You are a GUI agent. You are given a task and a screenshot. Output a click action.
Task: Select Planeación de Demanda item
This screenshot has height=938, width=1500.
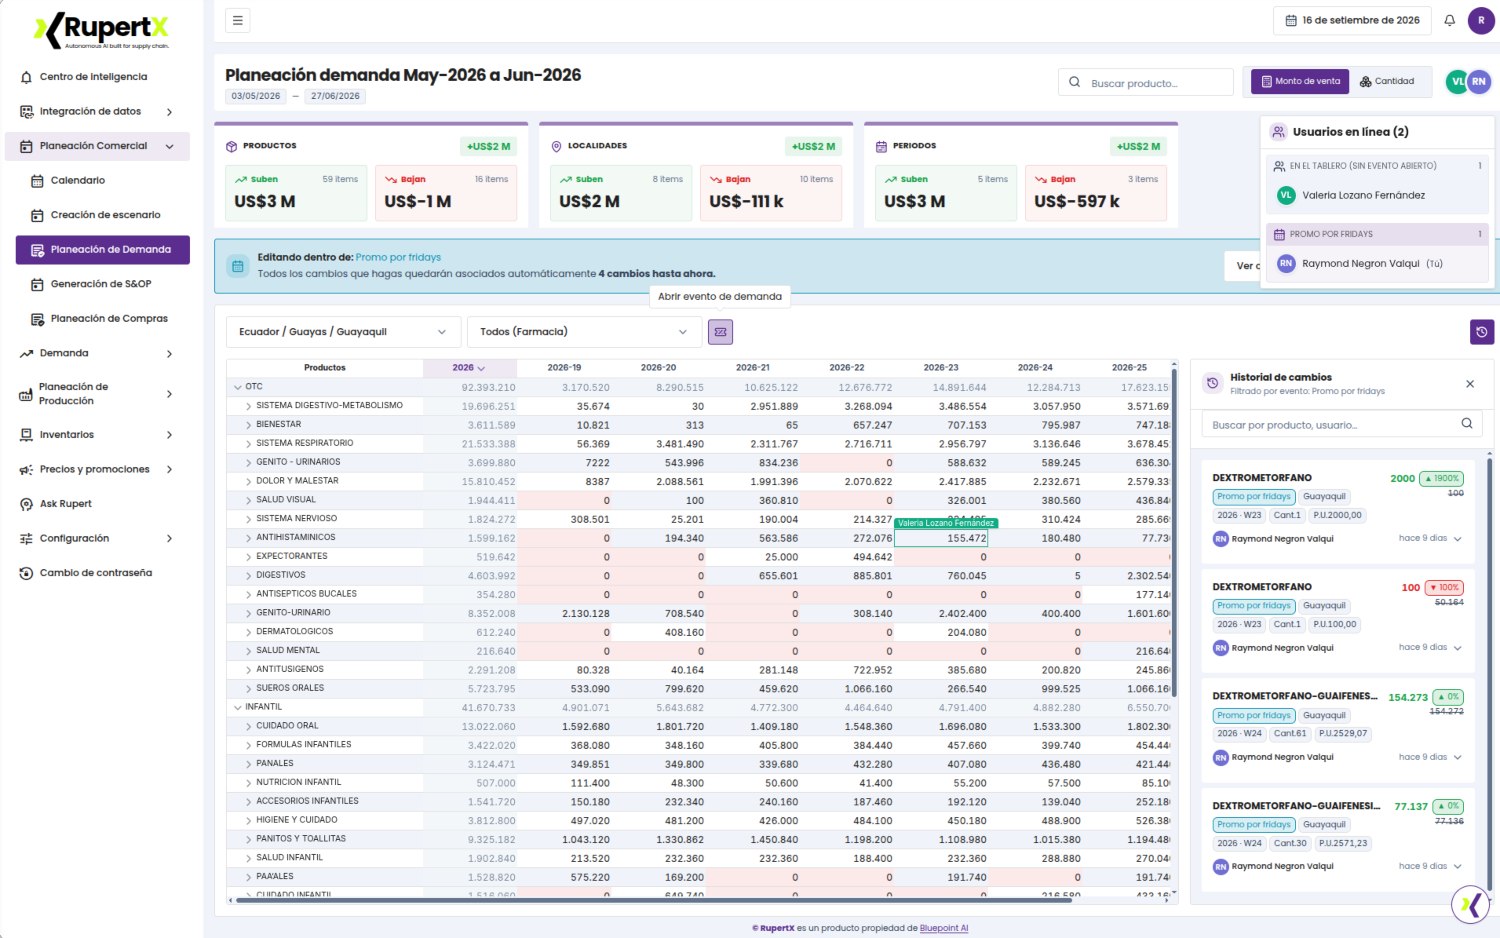[103, 250]
